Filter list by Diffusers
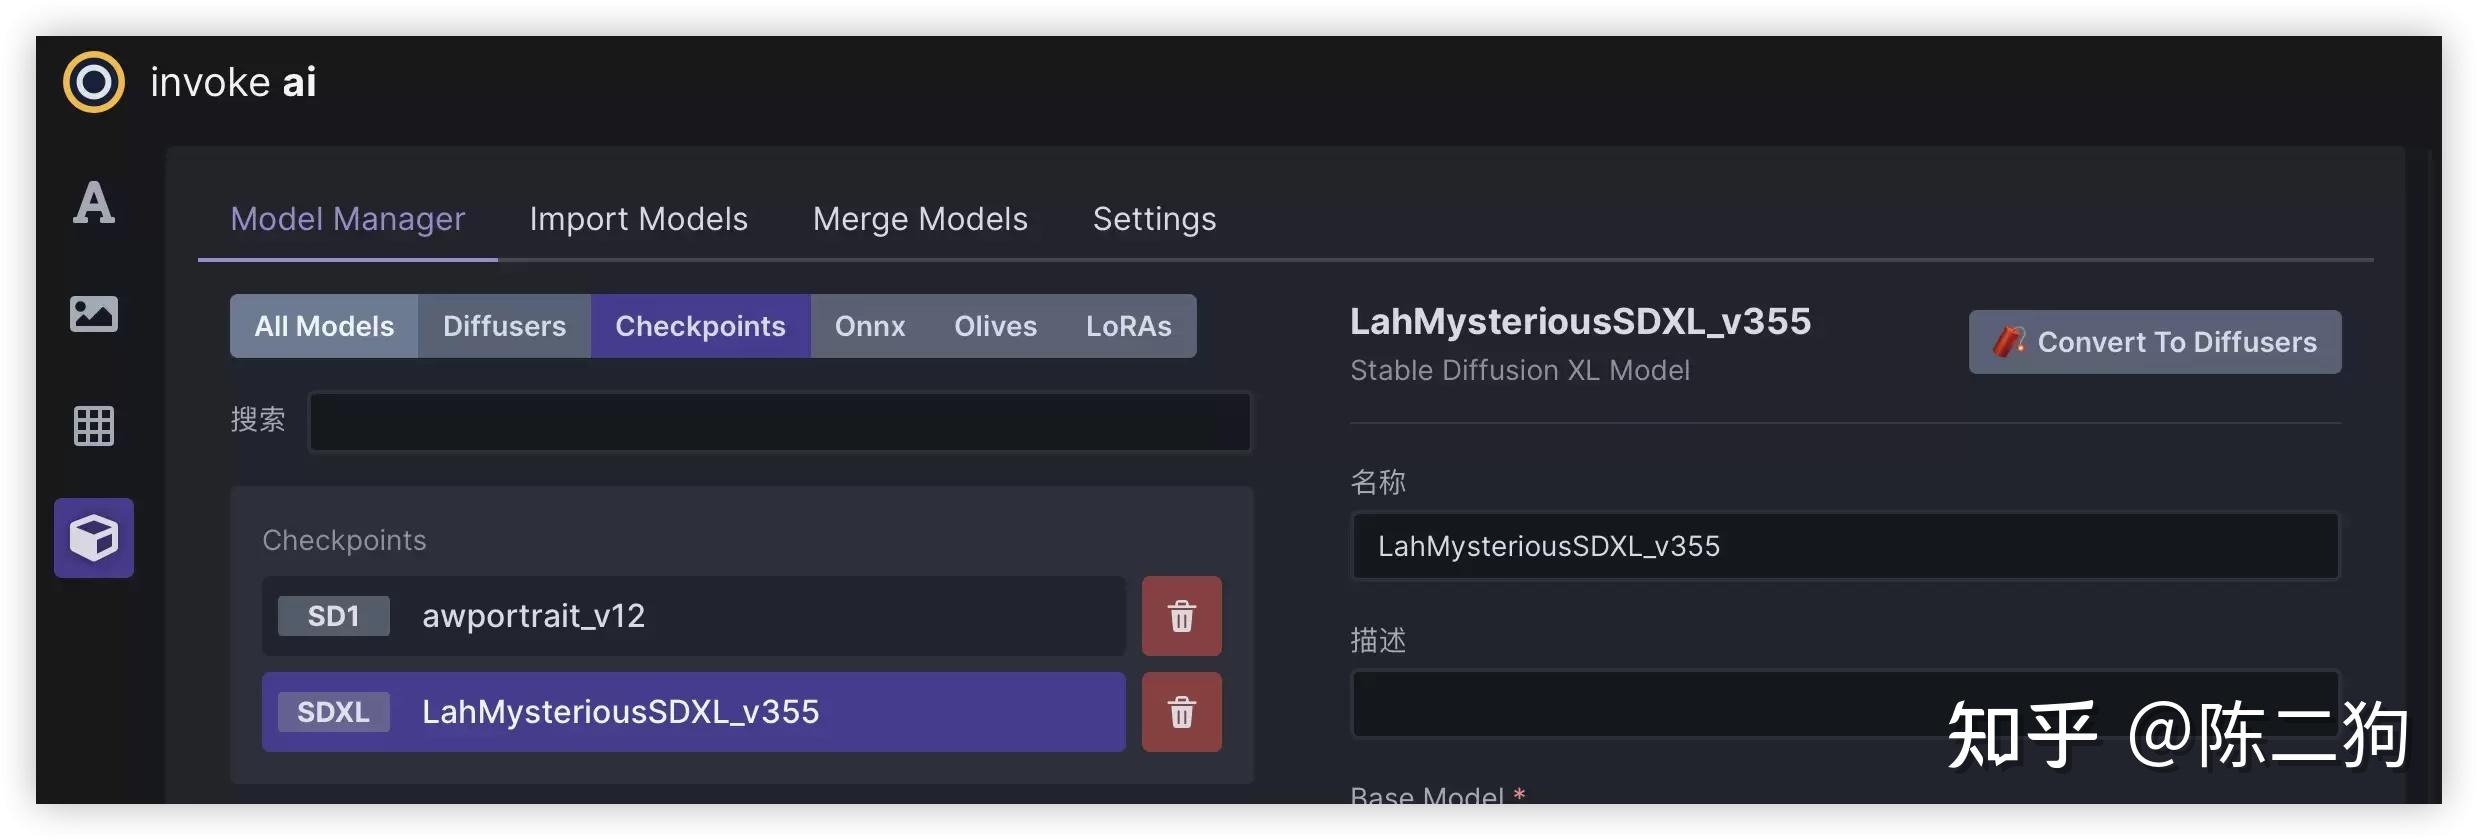The image size is (2478, 840). [x=505, y=326]
